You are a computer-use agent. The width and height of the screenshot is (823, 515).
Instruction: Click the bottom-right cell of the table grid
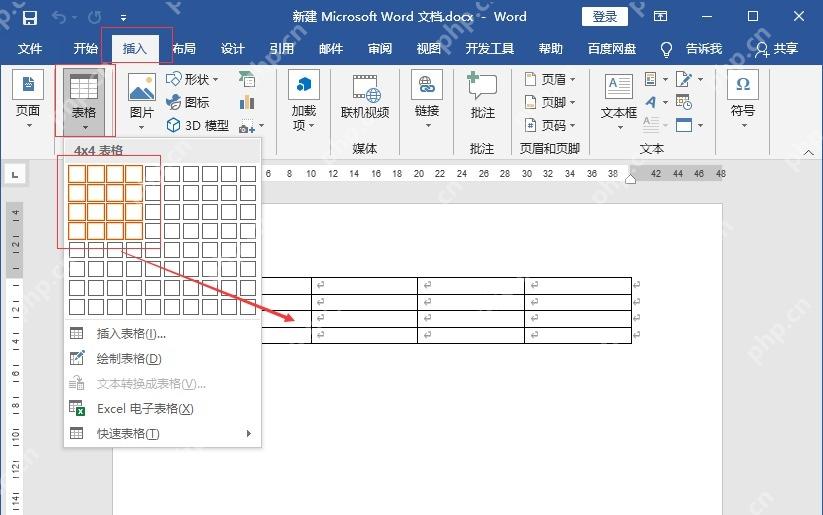pyautogui.click(x=248, y=307)
